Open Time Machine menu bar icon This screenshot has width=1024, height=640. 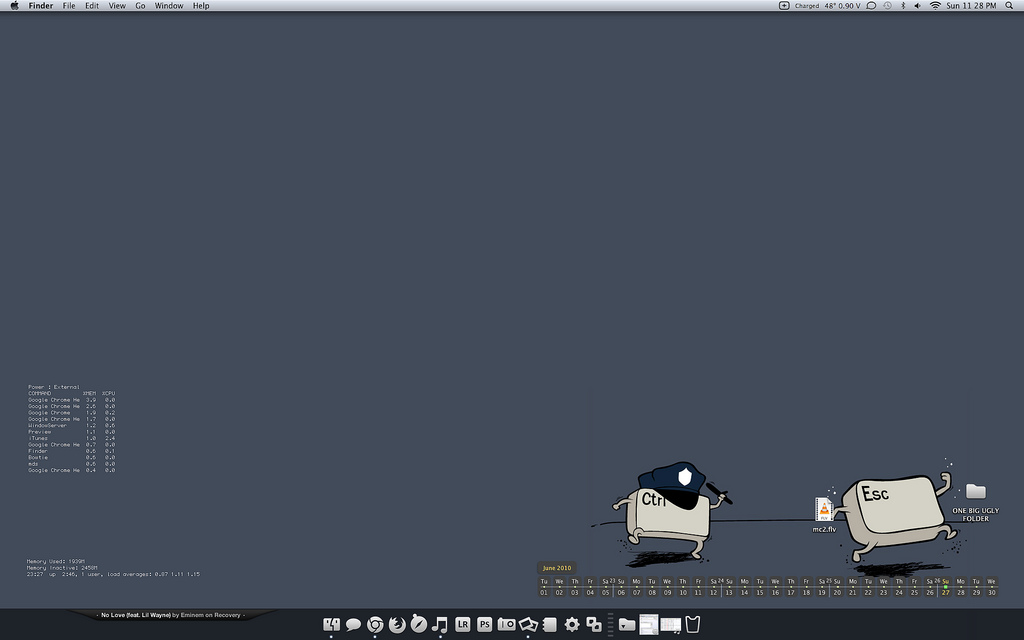(888, 6)
